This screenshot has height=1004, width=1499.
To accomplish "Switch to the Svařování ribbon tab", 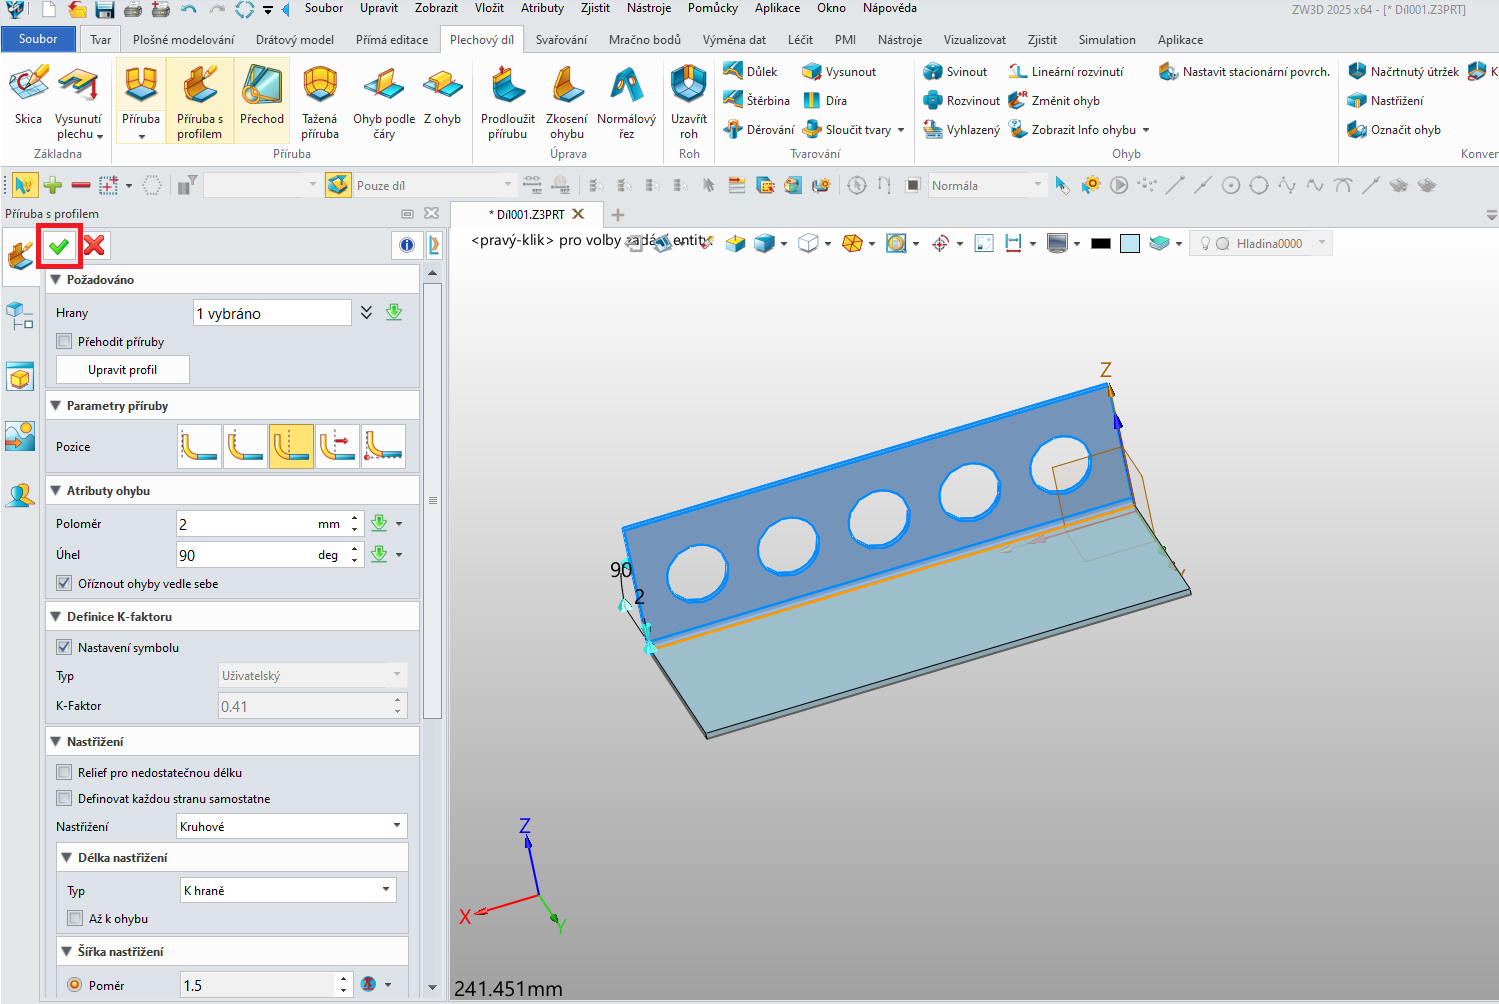I will (x=561, y=40).
